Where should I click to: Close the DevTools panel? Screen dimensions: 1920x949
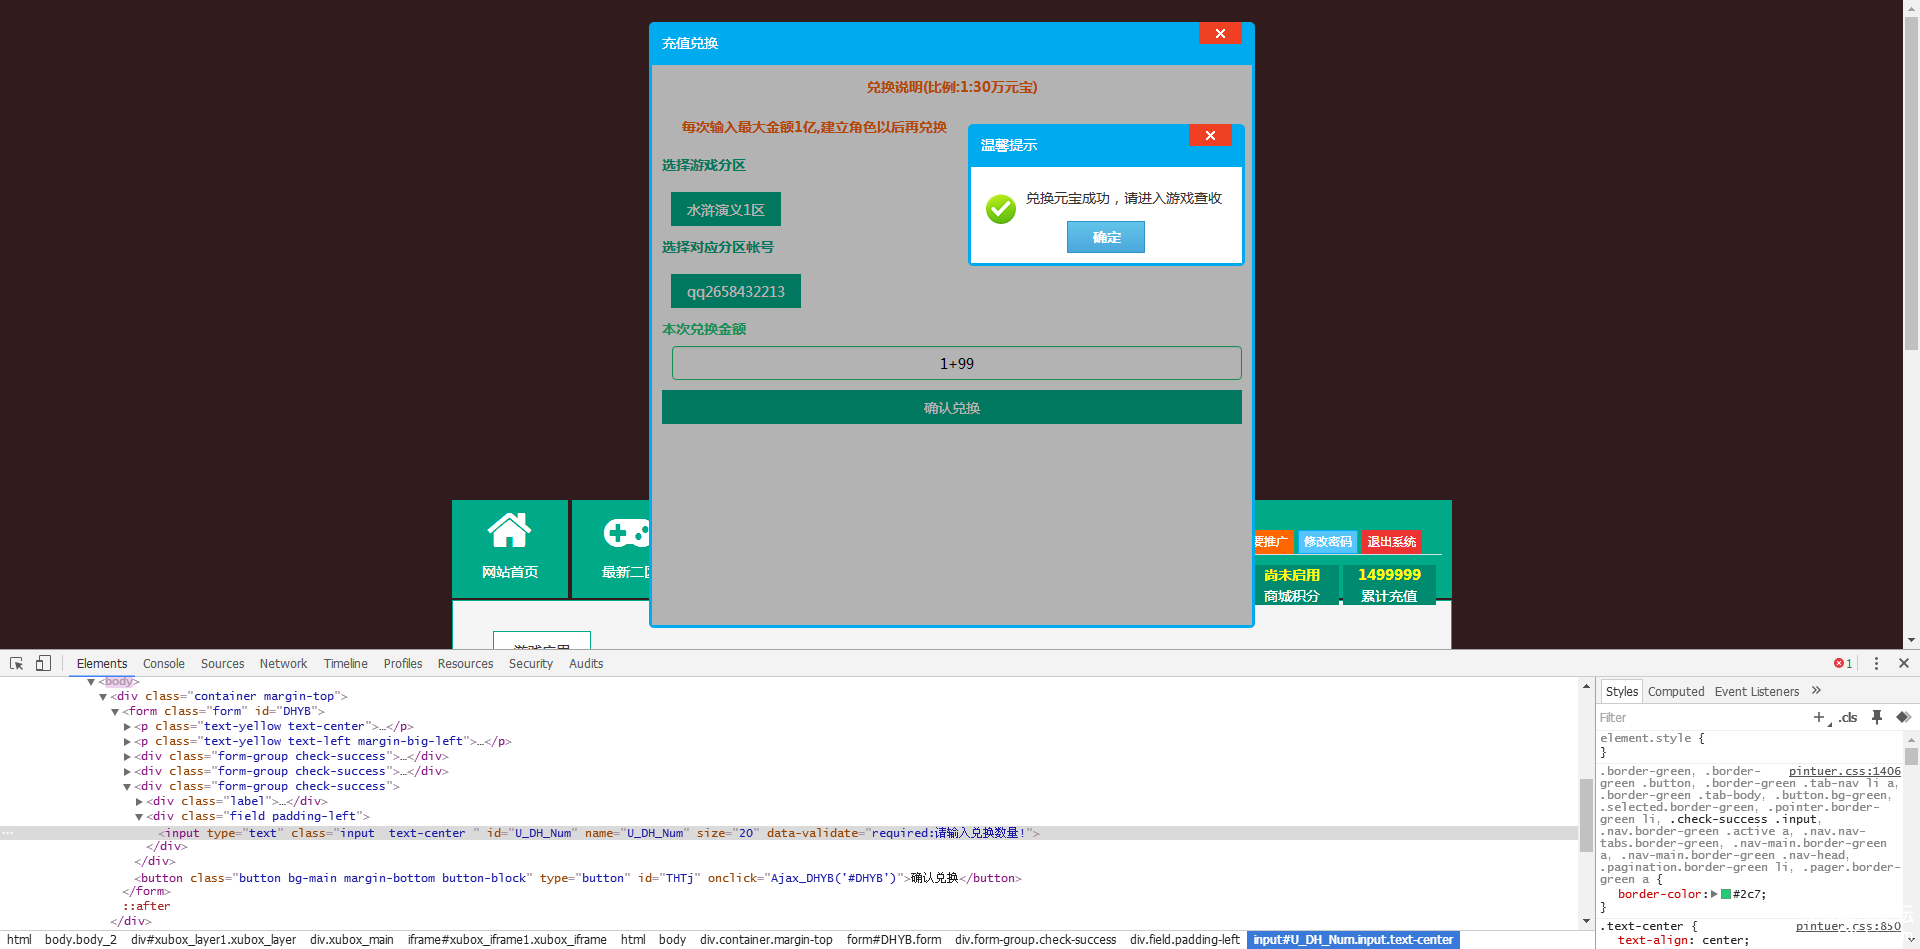pyautogui.click(x=1904, y=663)
